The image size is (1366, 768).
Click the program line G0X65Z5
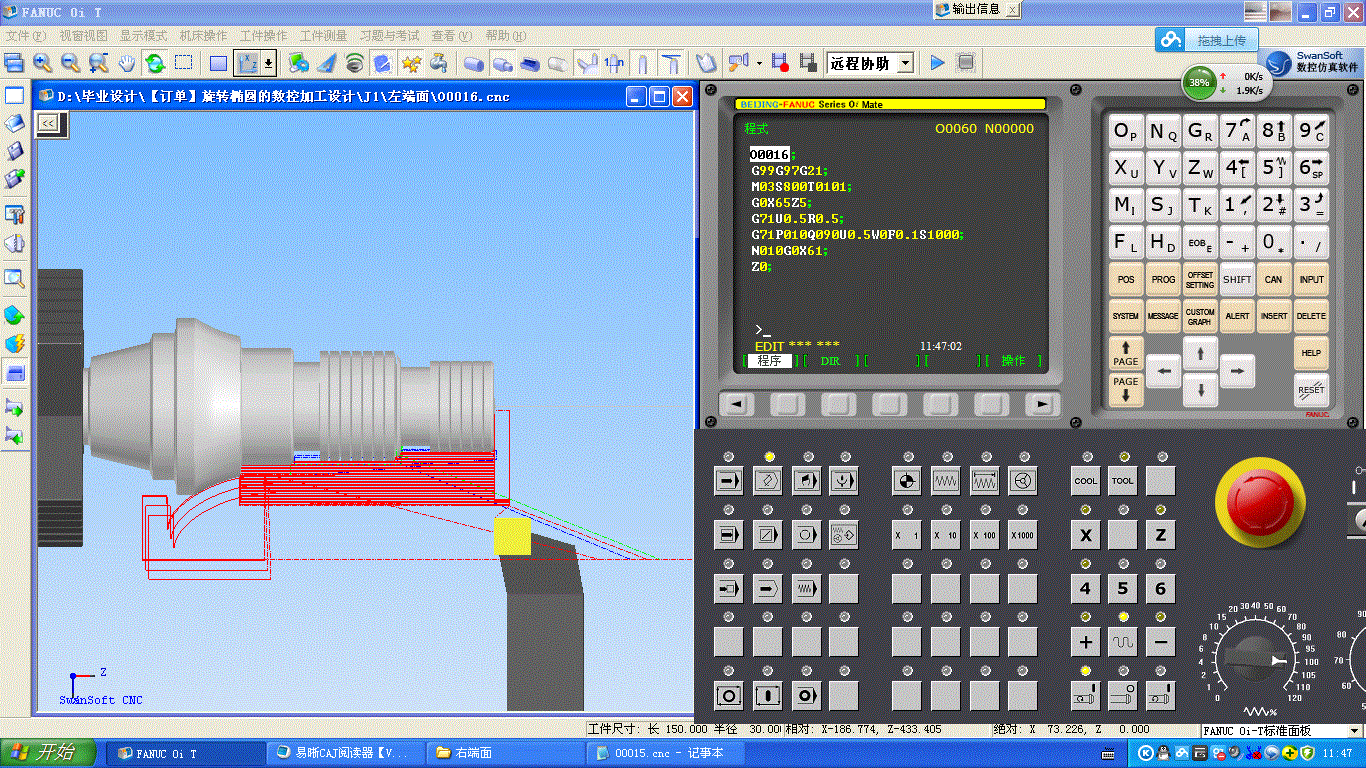[782, 202]
